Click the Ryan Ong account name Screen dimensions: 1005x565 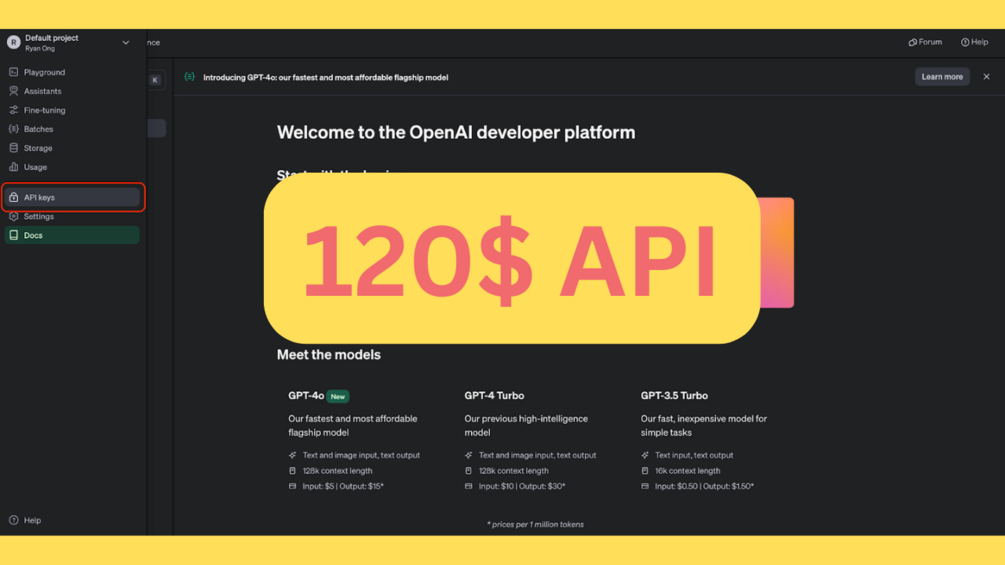pyautogui.click(x=40, y=49)
